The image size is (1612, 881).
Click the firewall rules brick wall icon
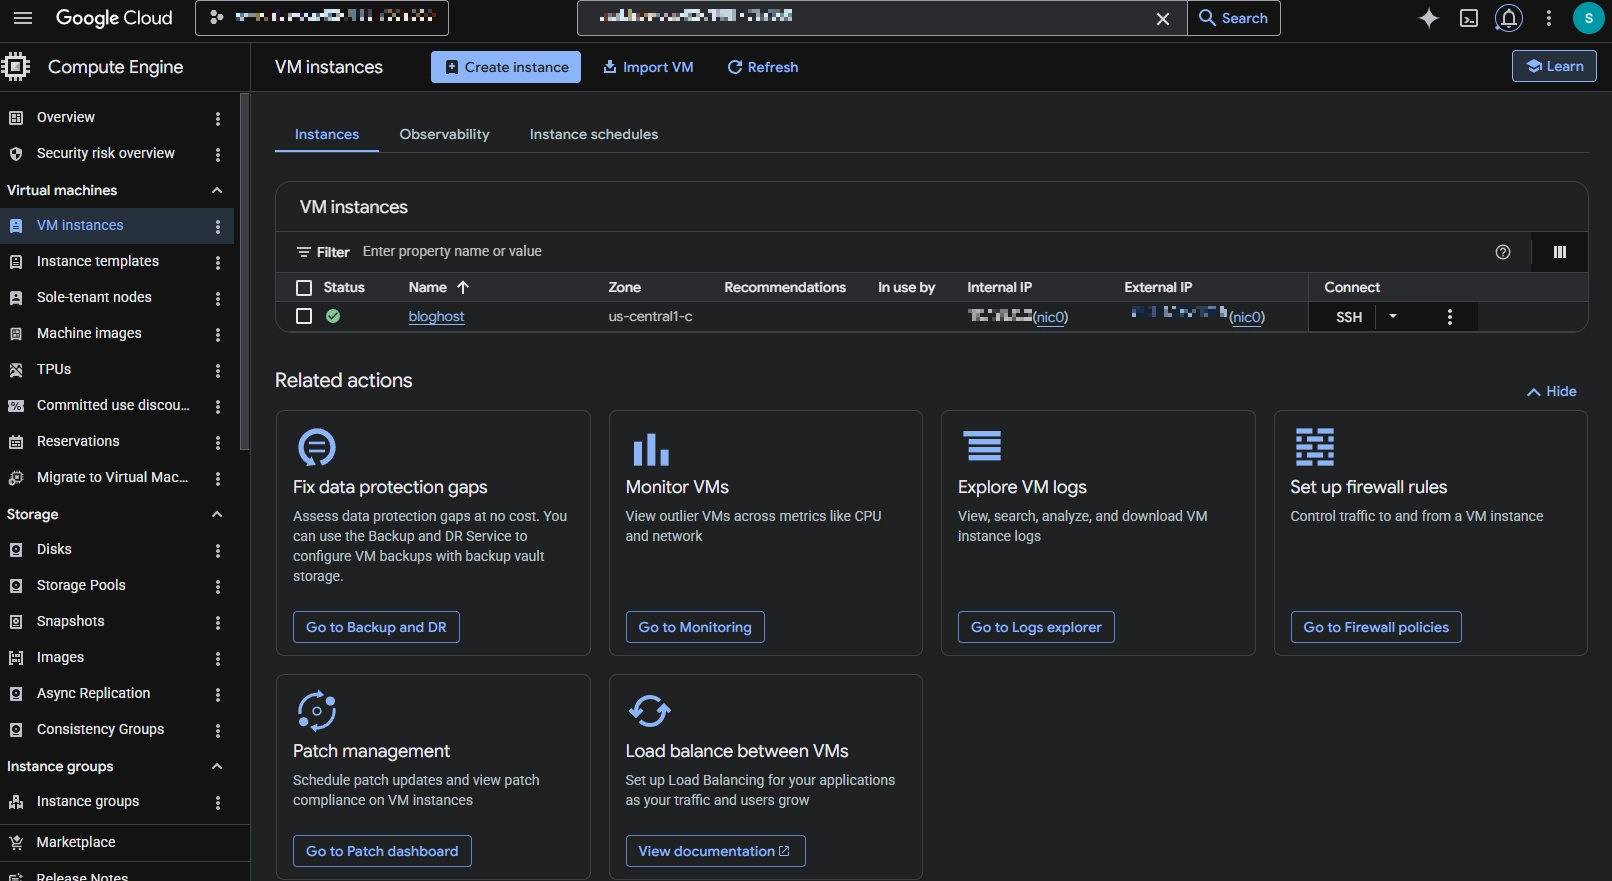(x=1315, y=447)
